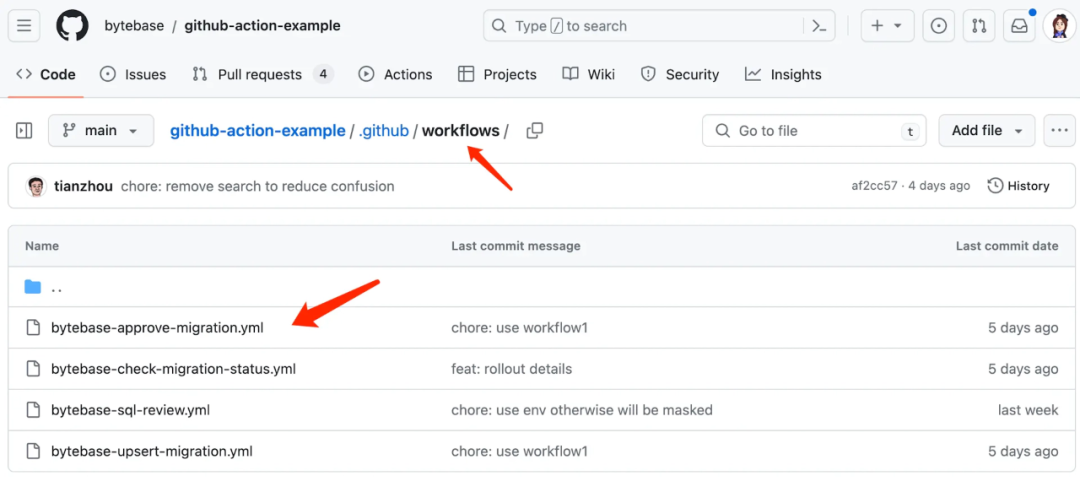Image resolution: width=1080 pixels, height=492 pixels.
Task: Expand the main branch selector
Action: [101, 131]
